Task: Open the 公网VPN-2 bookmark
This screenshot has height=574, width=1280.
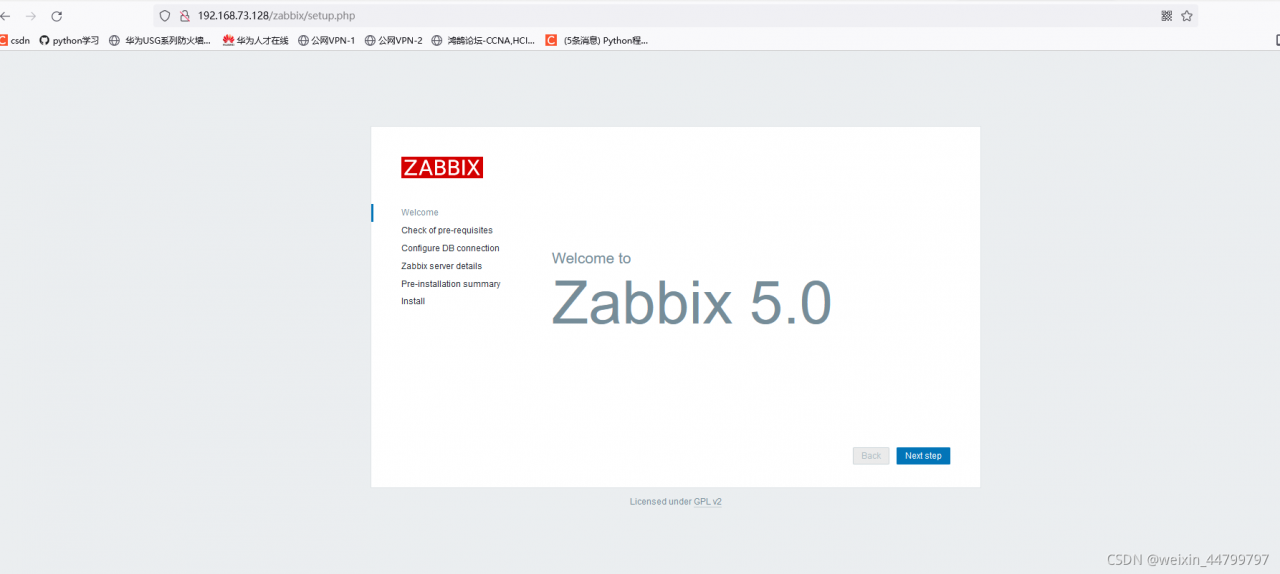Action: 394,41
